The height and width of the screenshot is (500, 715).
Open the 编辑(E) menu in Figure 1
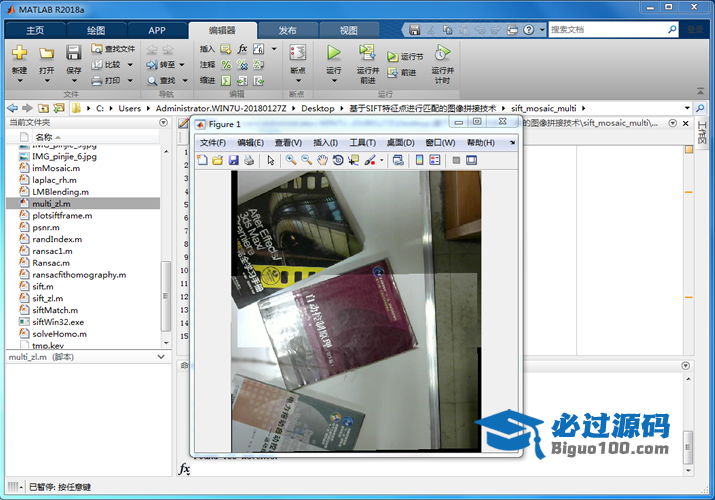[x=250, y=143]
